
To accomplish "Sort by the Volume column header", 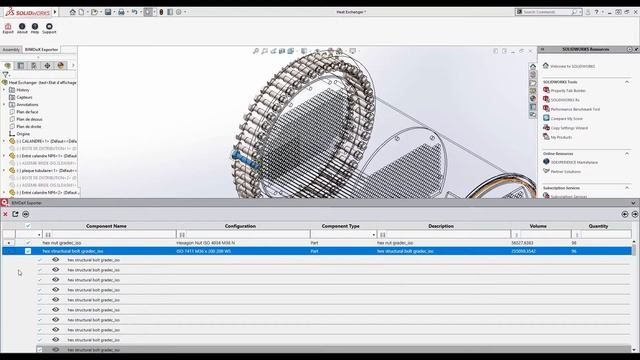I will click(x=538, y=226).
